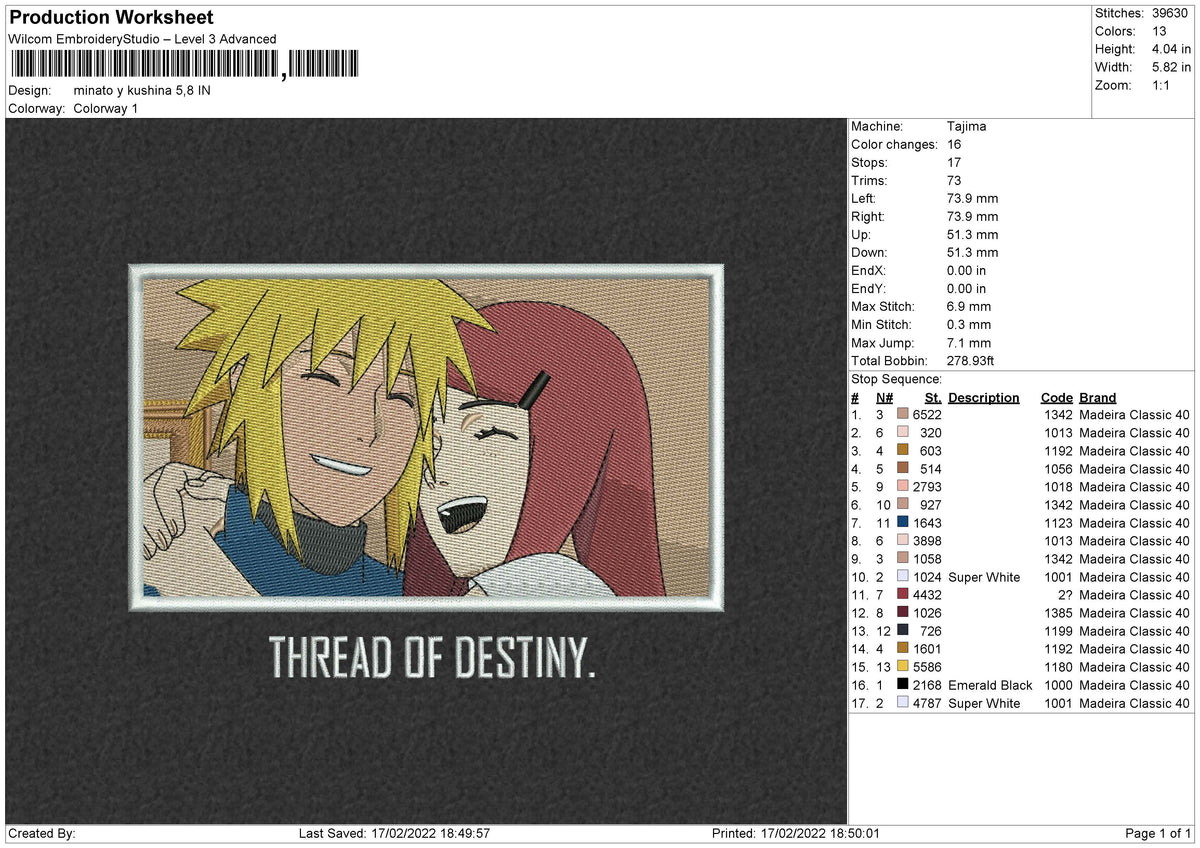
Task: Click the 'Last Saved: 17/02/2022 18:49:57' footer entry
Action: (394, 834)
